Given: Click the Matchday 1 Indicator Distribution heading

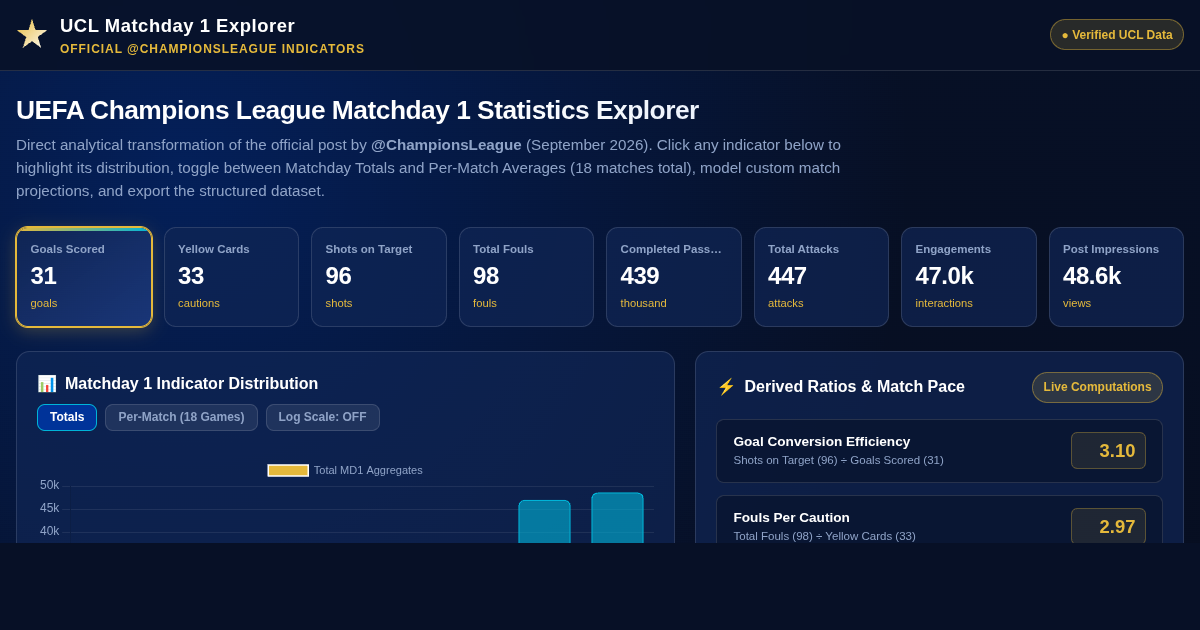Looking at the screenshot, I should (191, 384).
